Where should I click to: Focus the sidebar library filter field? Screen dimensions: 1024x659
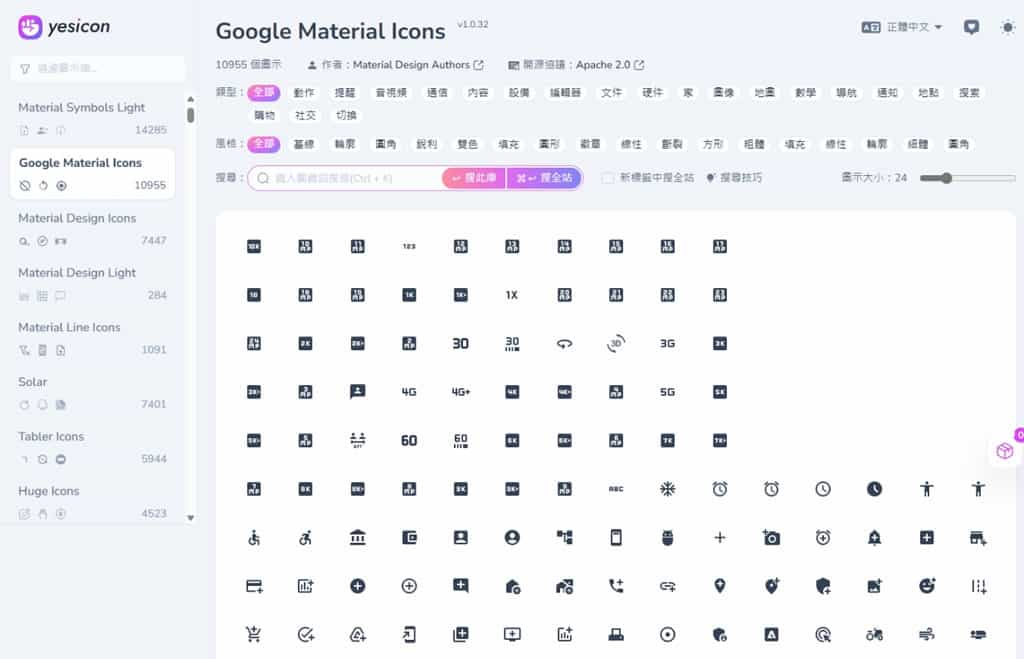click(98, 69)
